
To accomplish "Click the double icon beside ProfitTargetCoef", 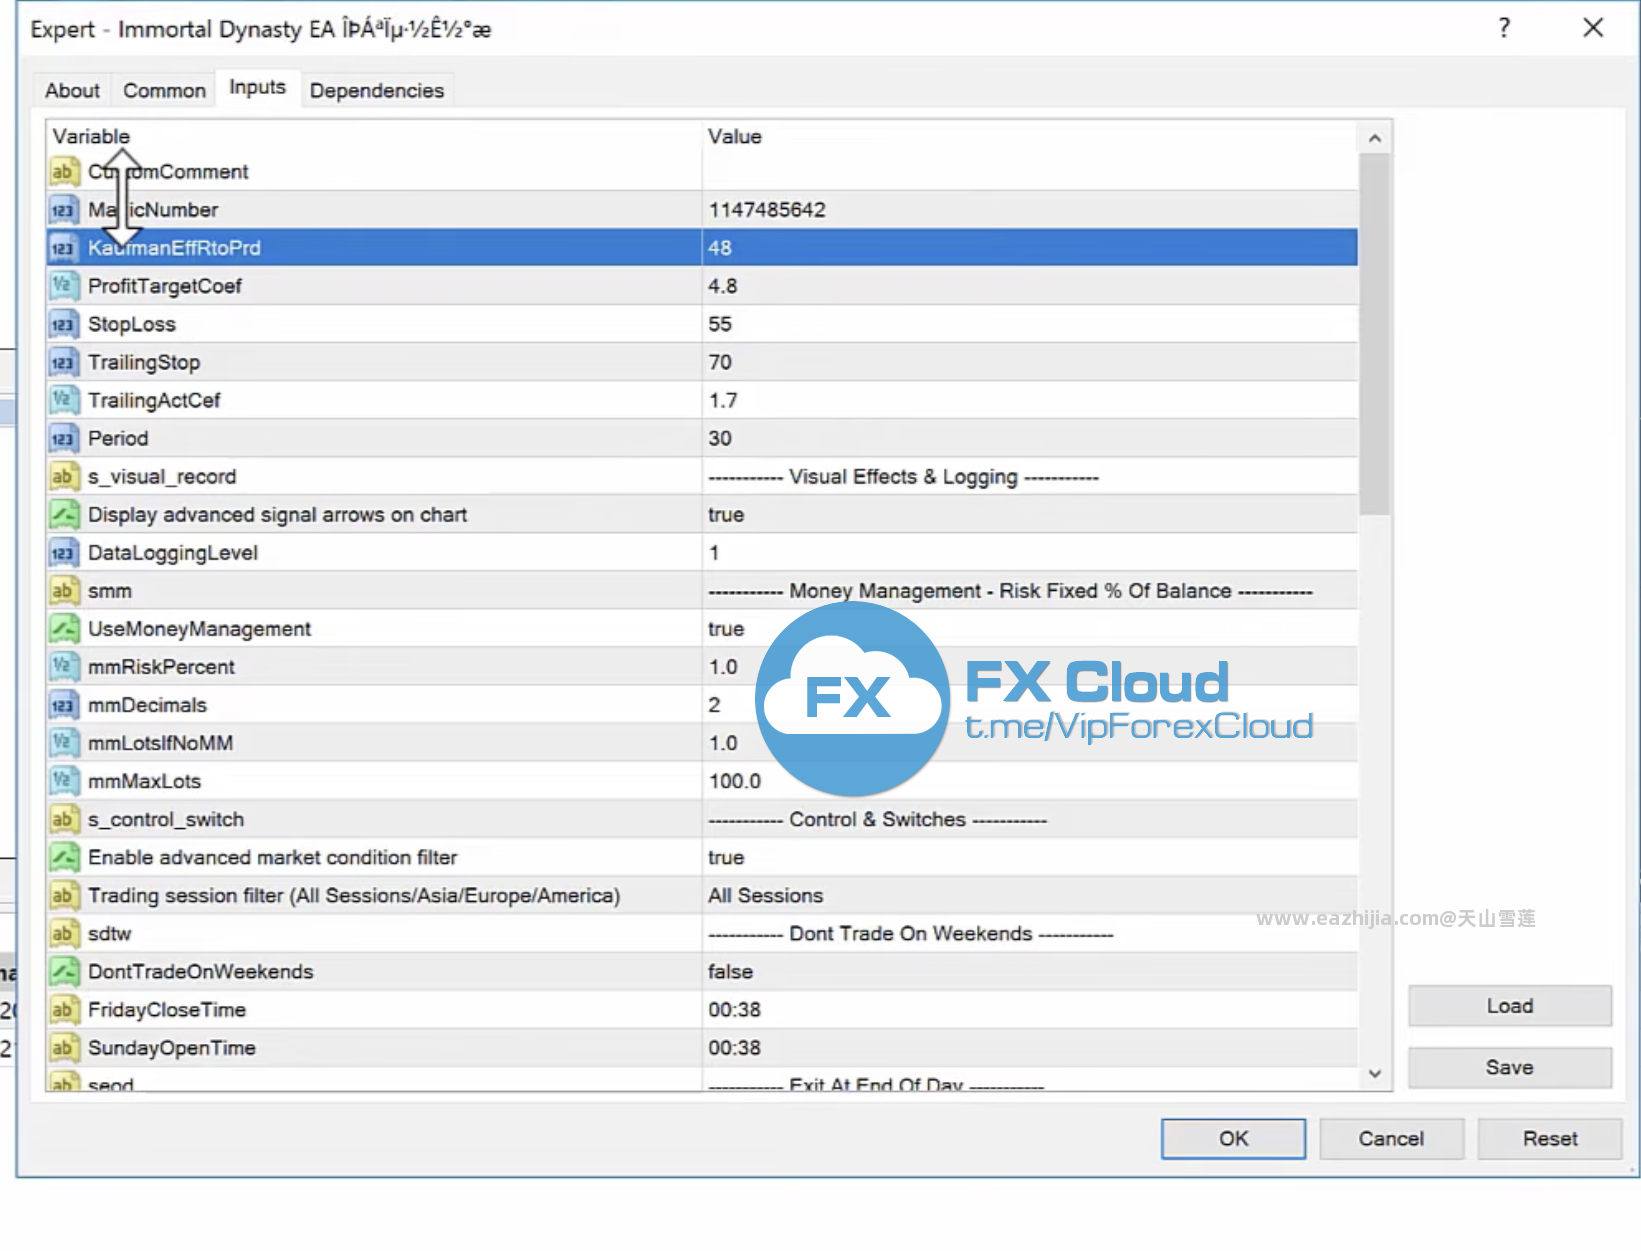I will pyautogui.click(x=63, y=286).
